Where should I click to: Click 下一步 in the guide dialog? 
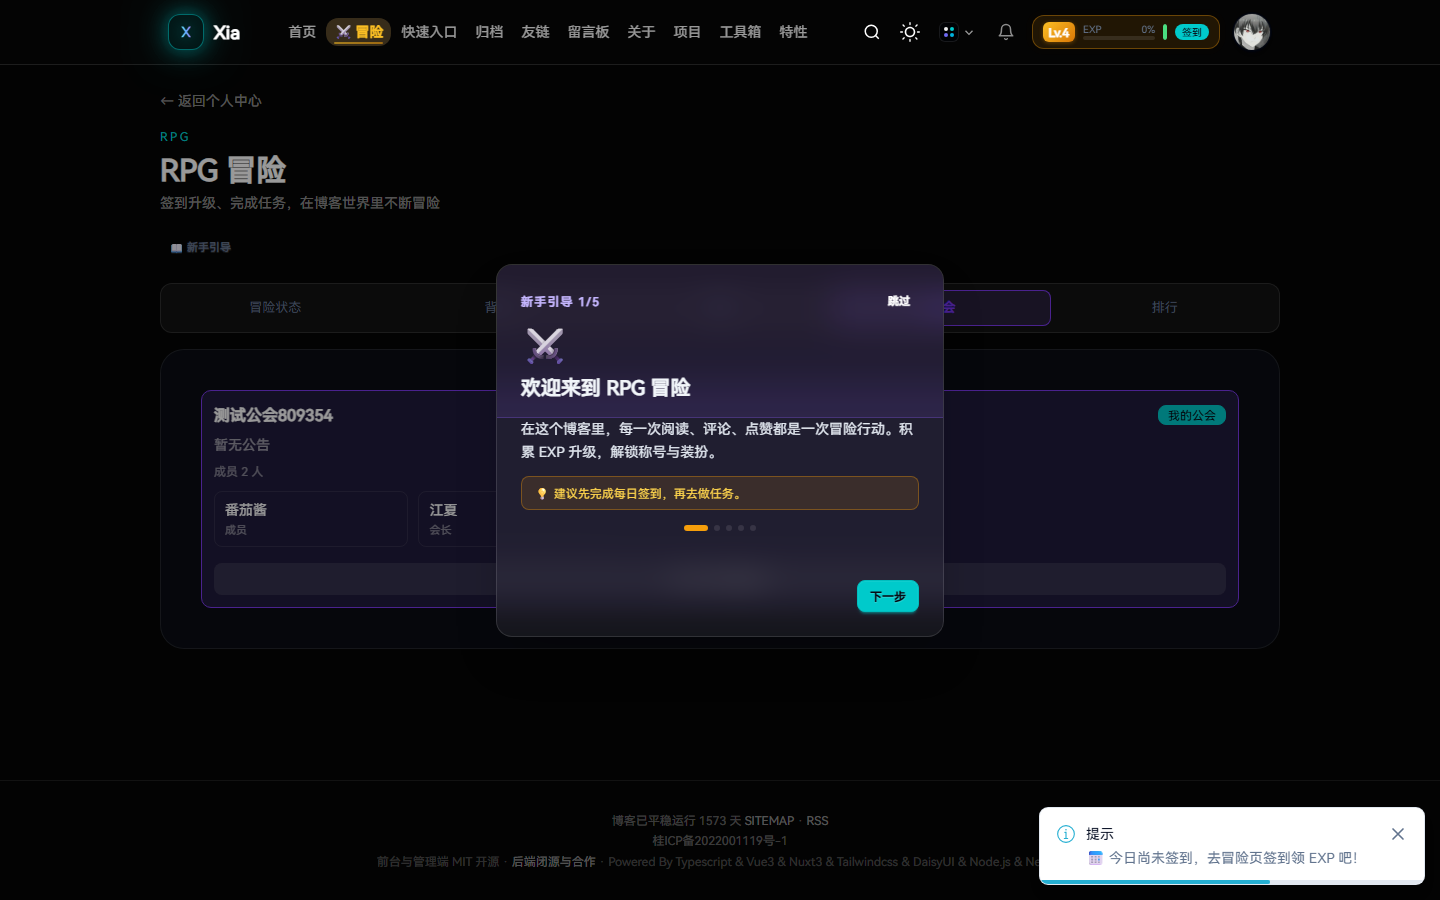[x=888, y=596]
